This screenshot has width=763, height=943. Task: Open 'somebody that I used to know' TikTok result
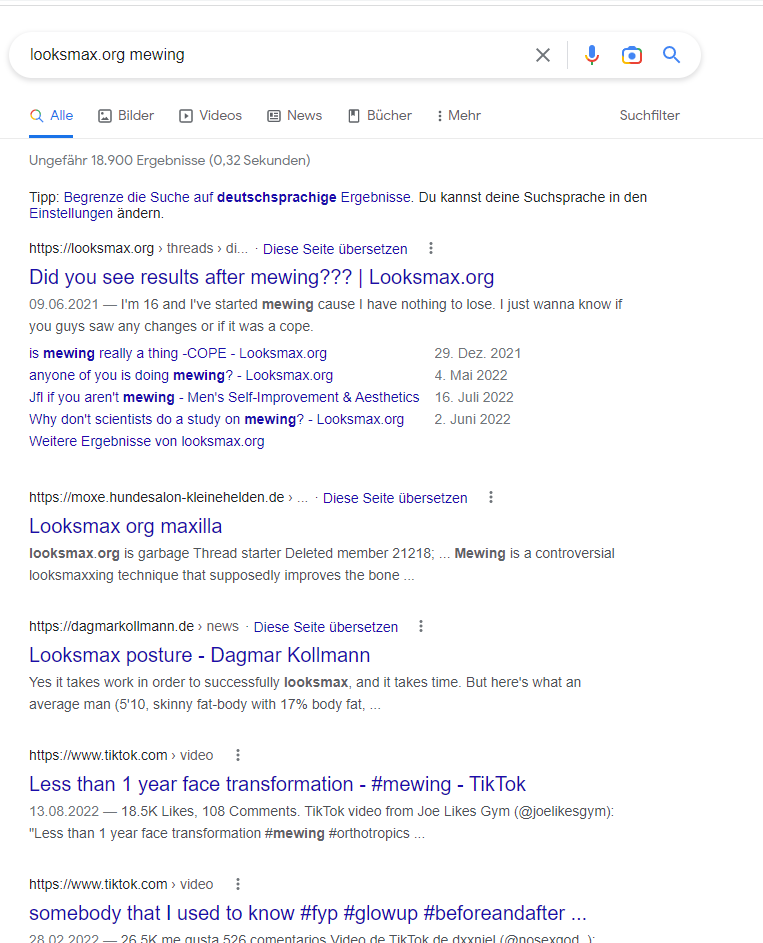click(308, 913)
